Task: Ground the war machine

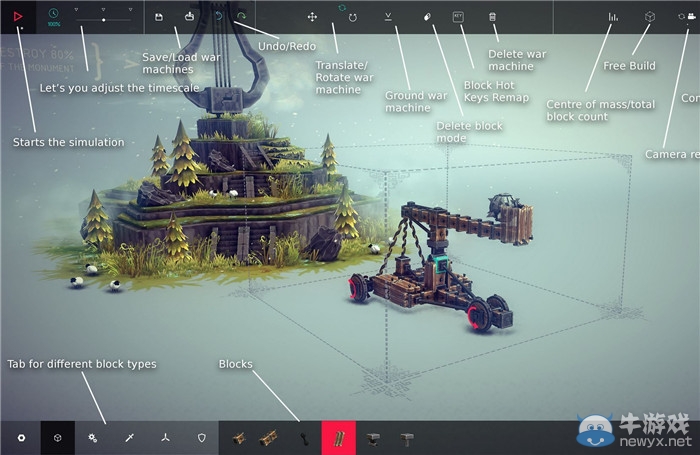Action: tap(388, 17)
